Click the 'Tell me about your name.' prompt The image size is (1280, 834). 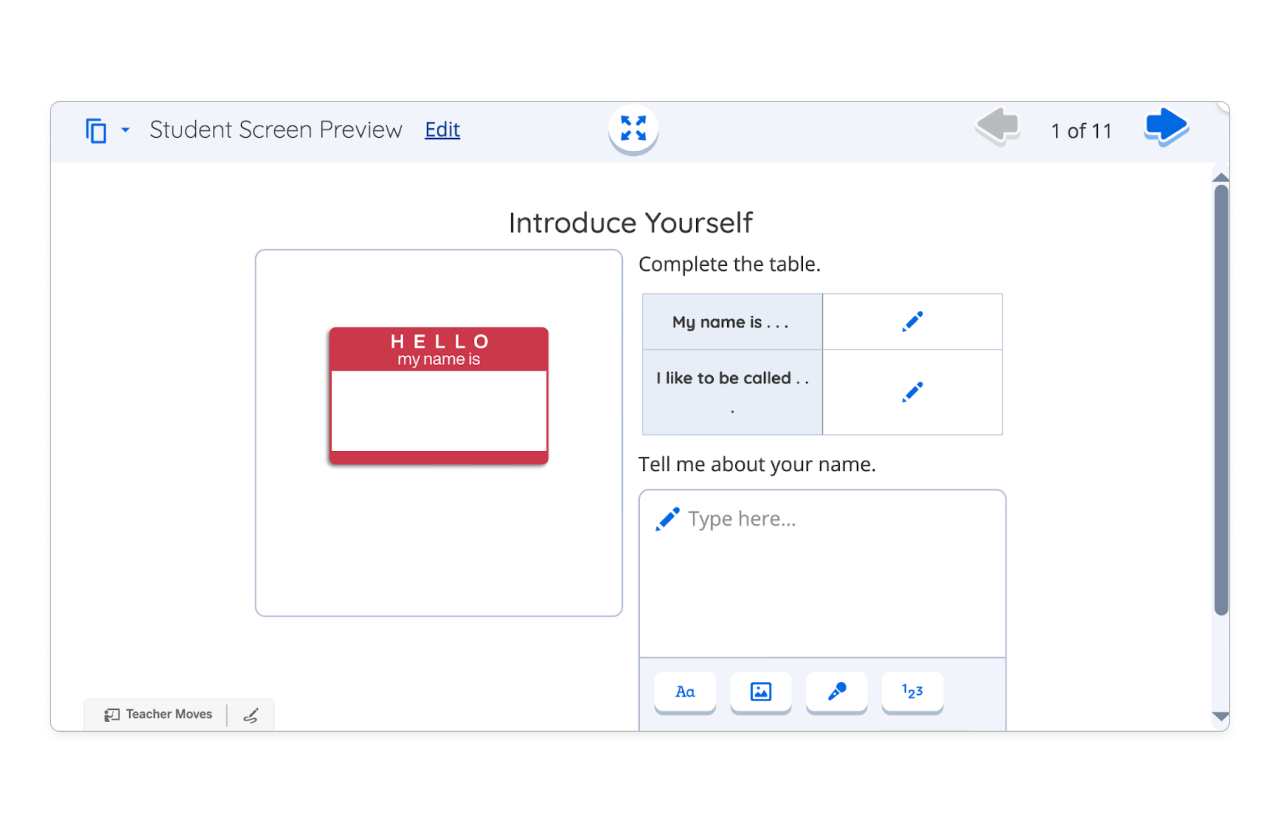pyautogui.click(x=757, y=465)
